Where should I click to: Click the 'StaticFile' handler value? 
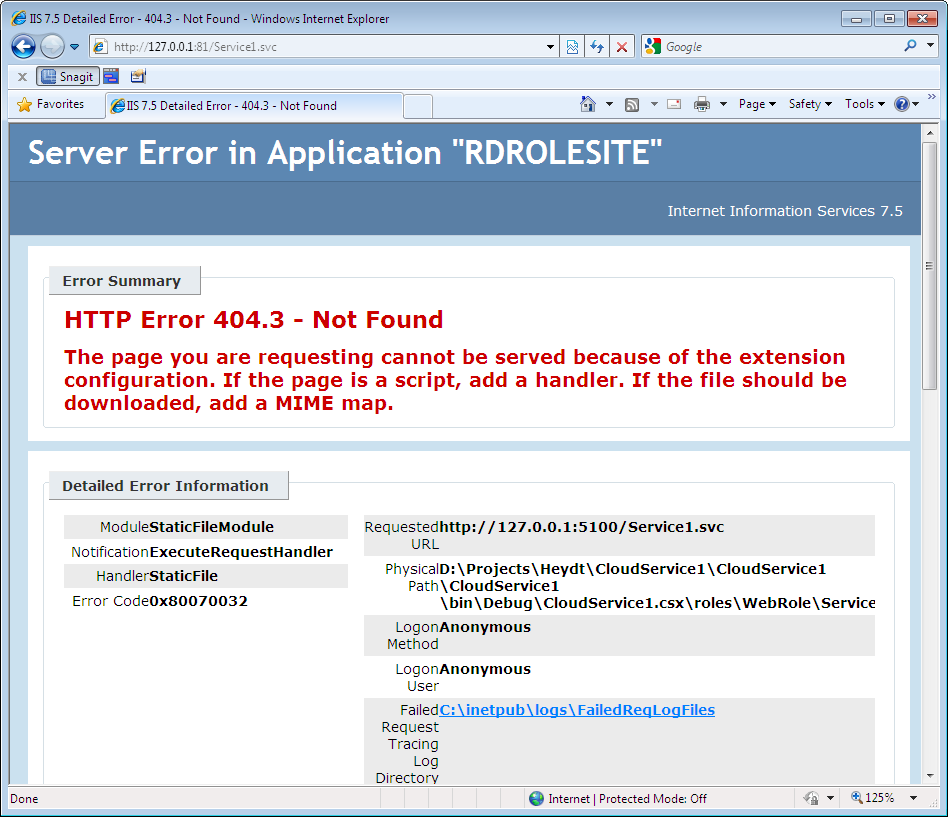[x=184, y=576]
